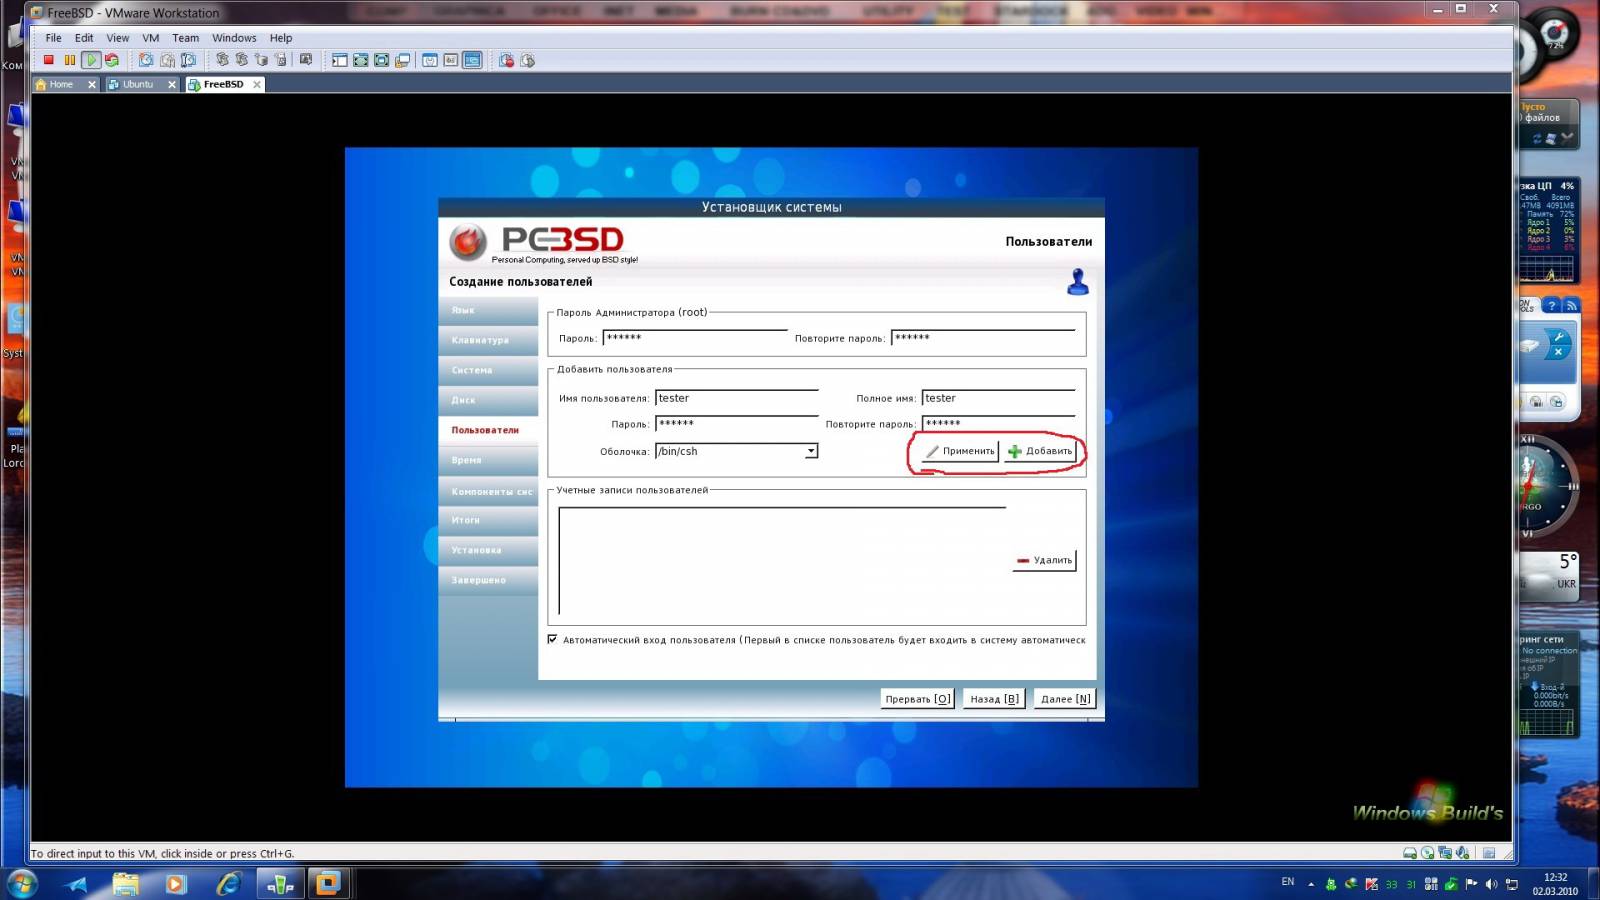
Task: Open the Edit menu
Action: (x=84, y=38)
